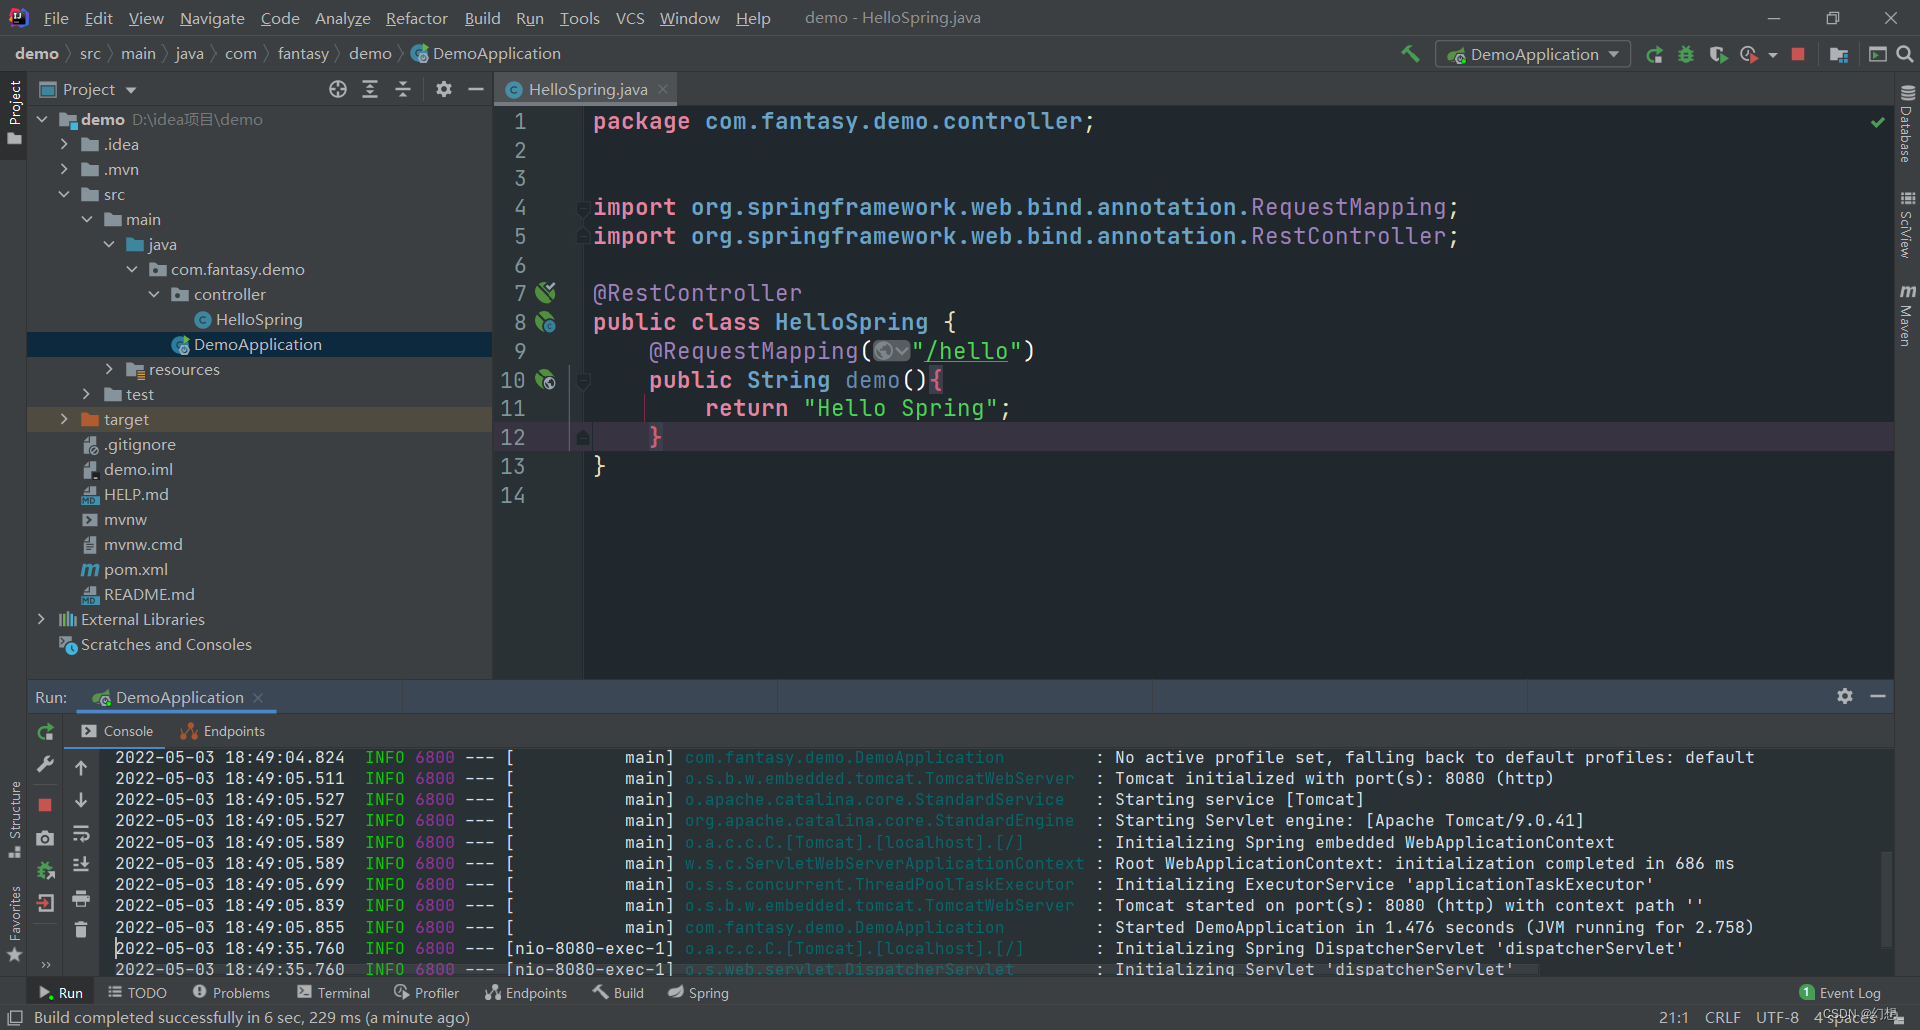The width and height of the screenshot is (1920, 1030).
Task: Open the Spring tool window
Action: [698, 992]
